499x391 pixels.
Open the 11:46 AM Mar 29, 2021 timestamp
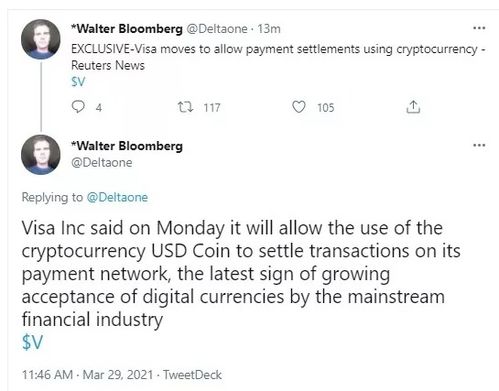pyautogui.click(x=87, y=375)
